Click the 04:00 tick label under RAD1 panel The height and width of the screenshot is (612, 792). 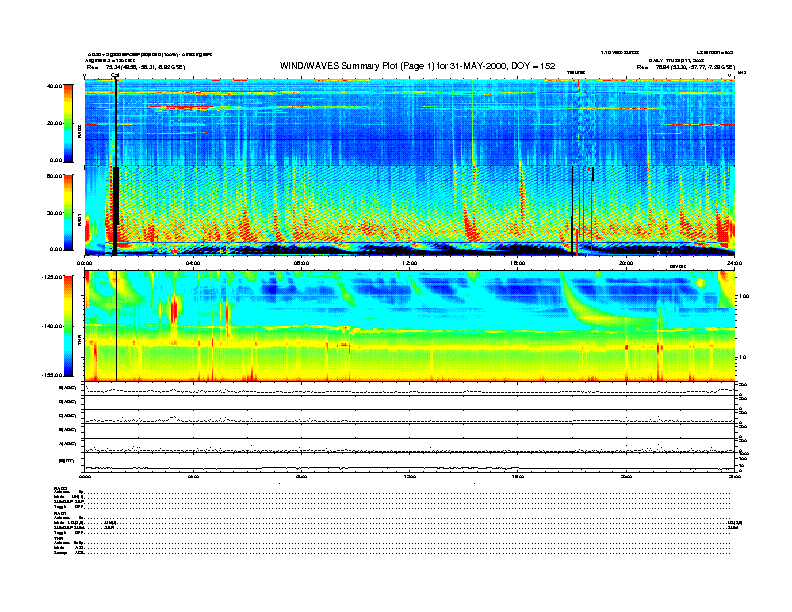193,263
